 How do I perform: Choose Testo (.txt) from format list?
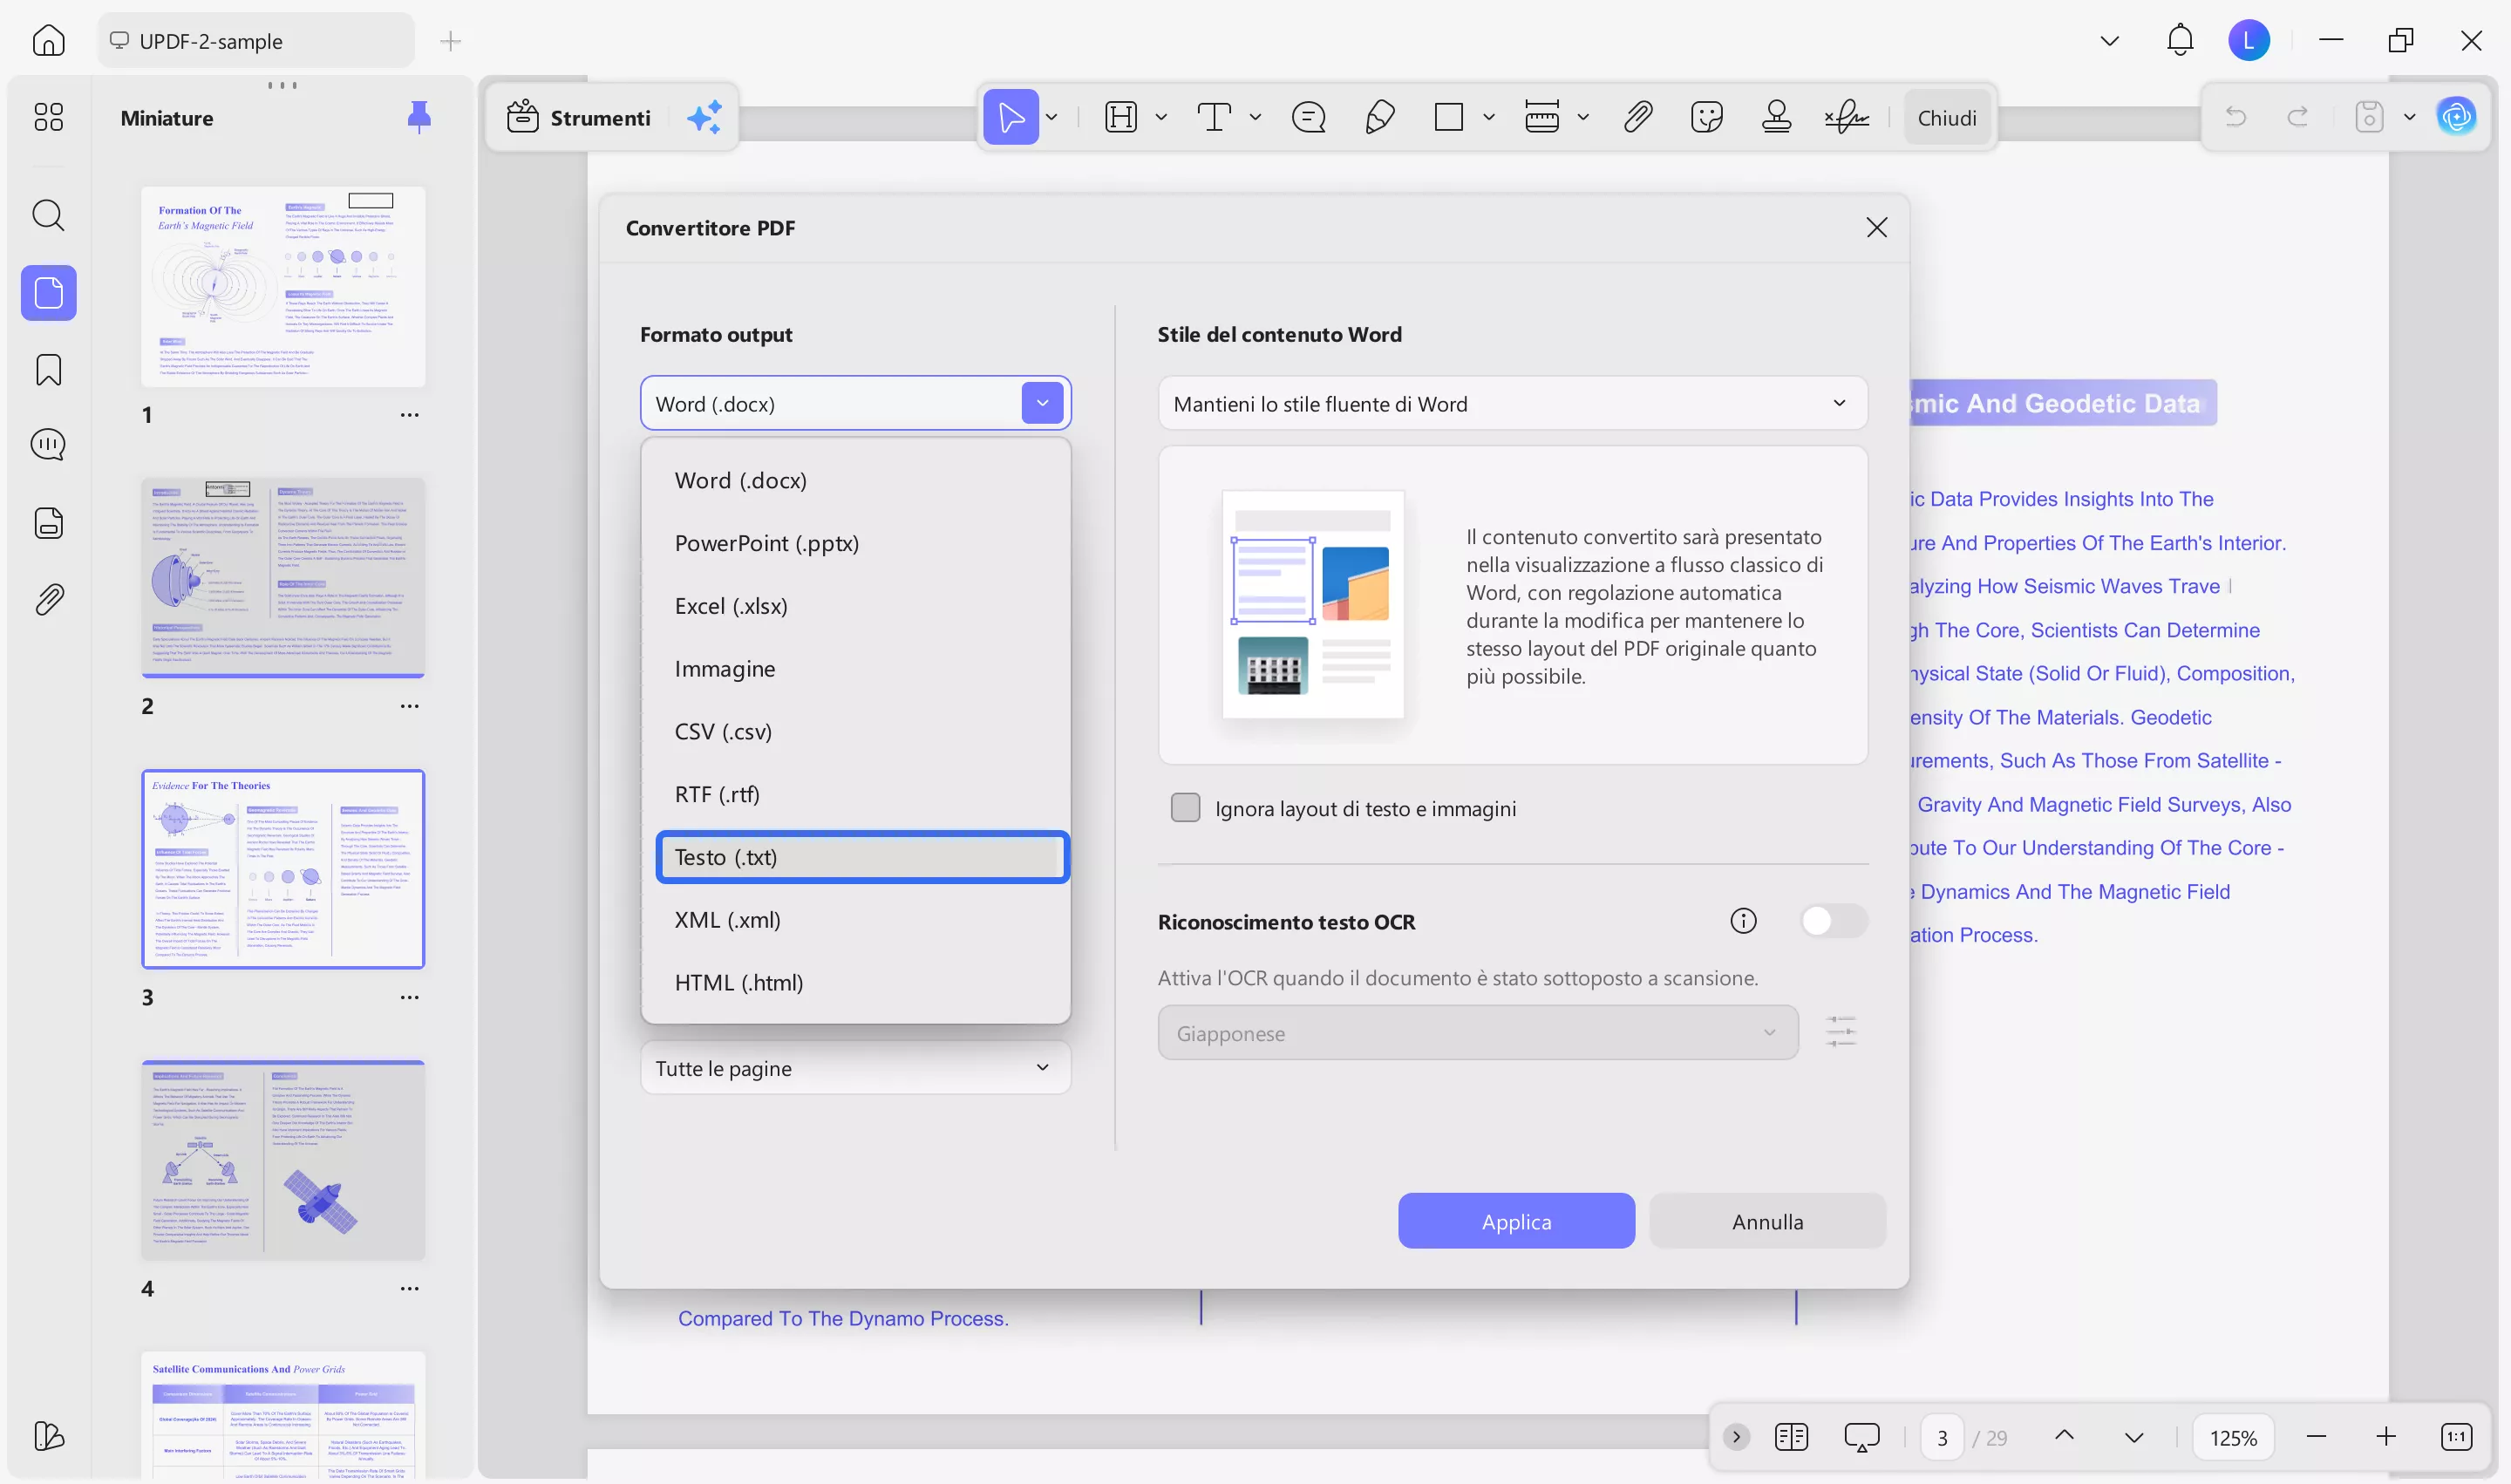pos(862,857)
